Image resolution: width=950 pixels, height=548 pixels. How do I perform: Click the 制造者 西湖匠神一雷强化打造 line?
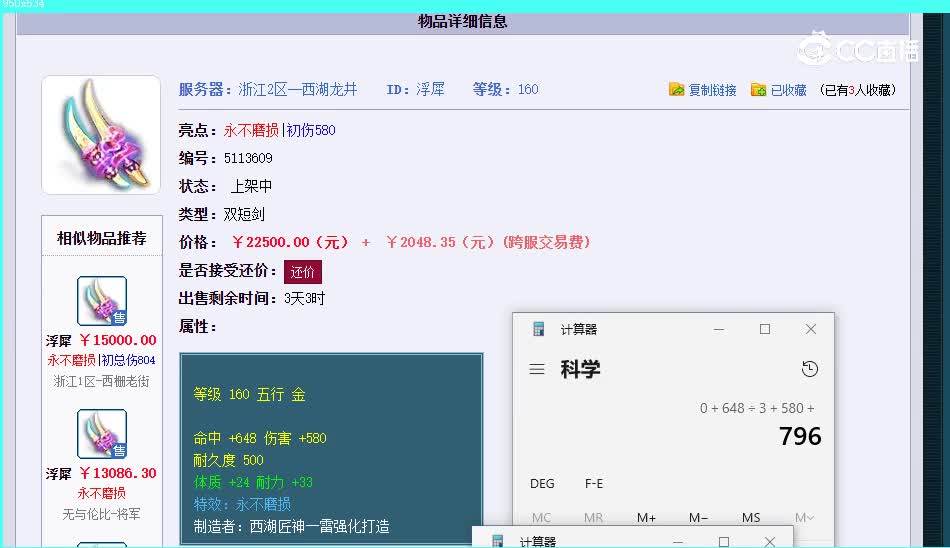click(291, 526)
